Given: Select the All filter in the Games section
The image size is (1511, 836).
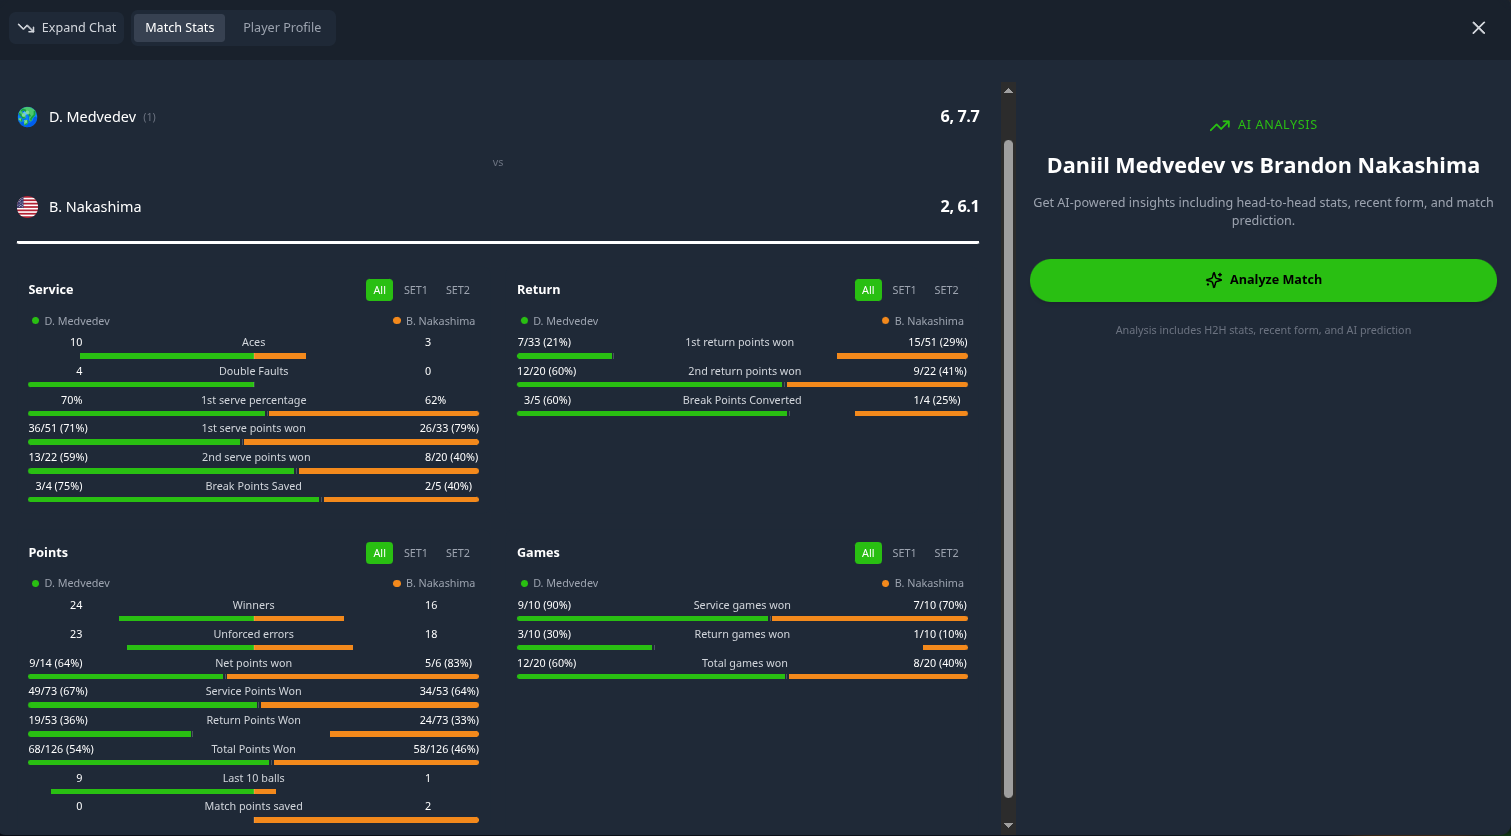Looking at the screenshot, I should point(868,552).
